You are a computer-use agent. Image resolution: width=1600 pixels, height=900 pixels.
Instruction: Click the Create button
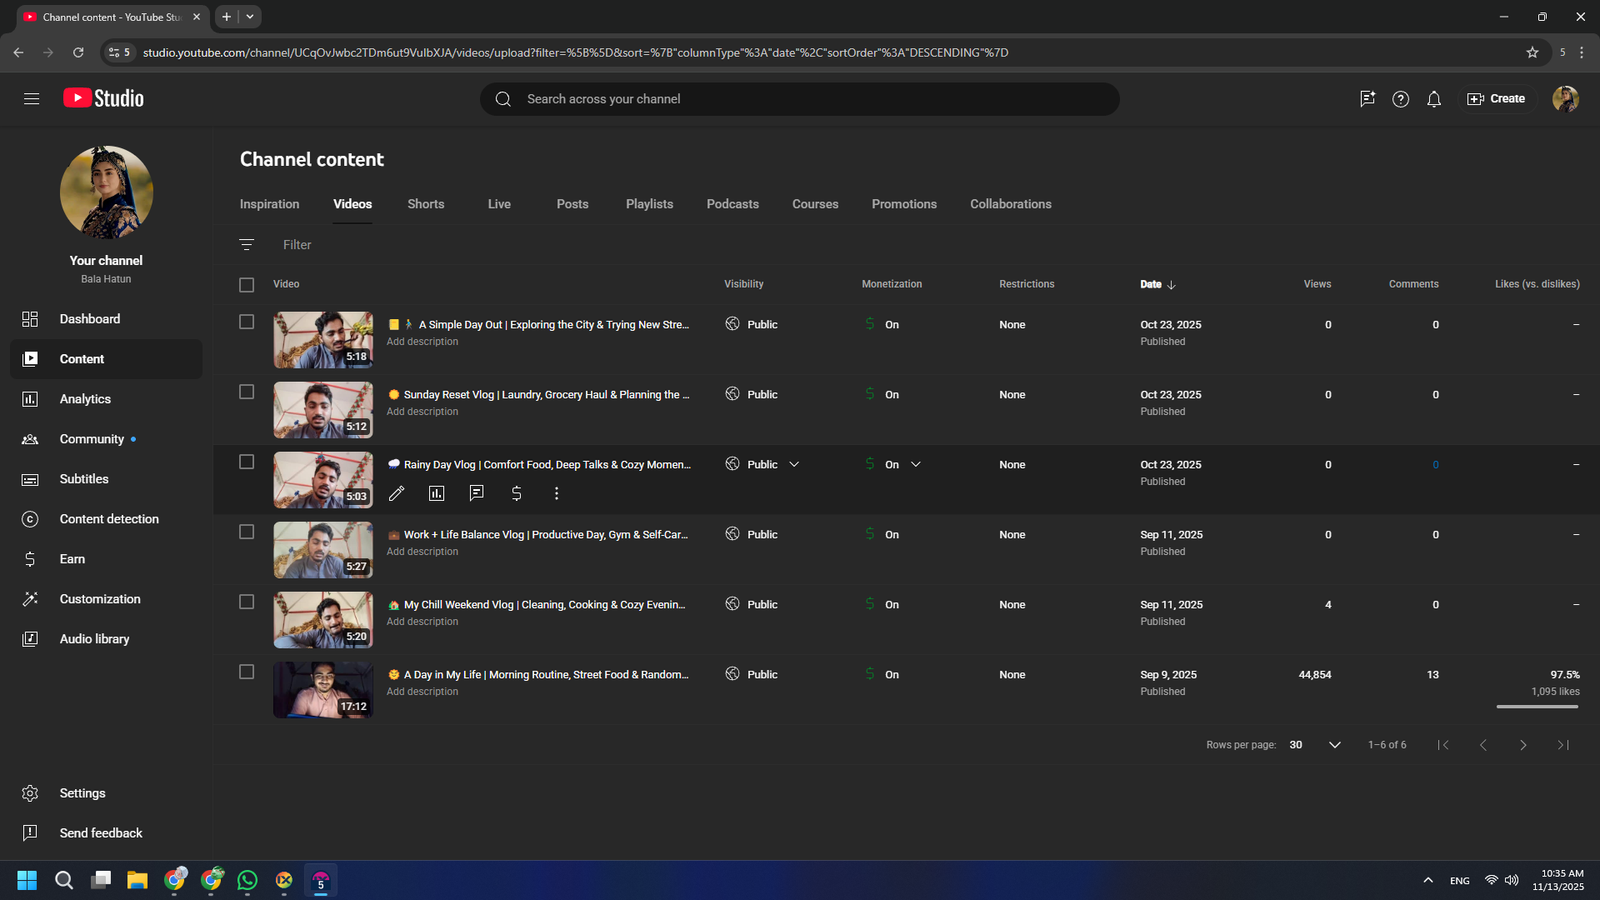[1496, 99]
